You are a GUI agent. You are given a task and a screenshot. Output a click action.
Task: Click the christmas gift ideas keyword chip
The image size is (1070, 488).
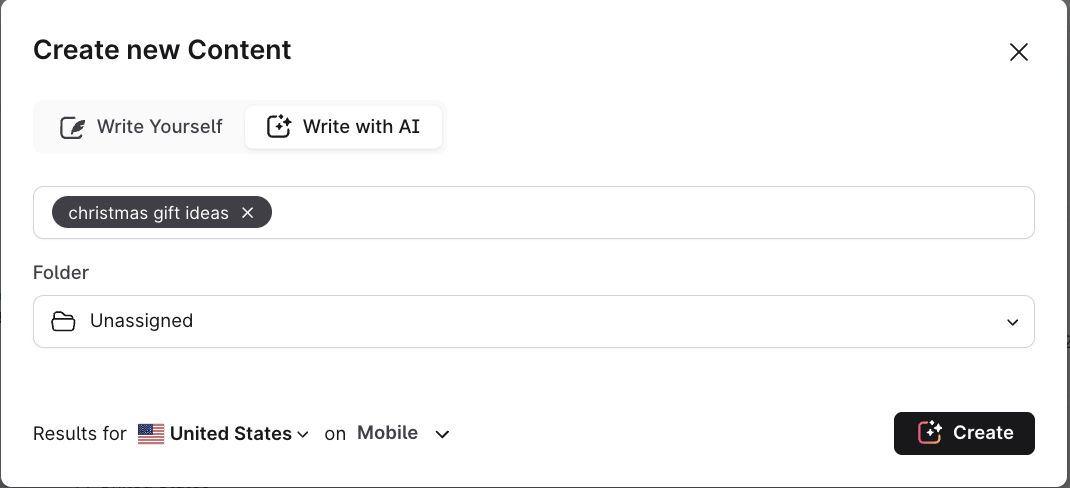click(x=148, y=213)
